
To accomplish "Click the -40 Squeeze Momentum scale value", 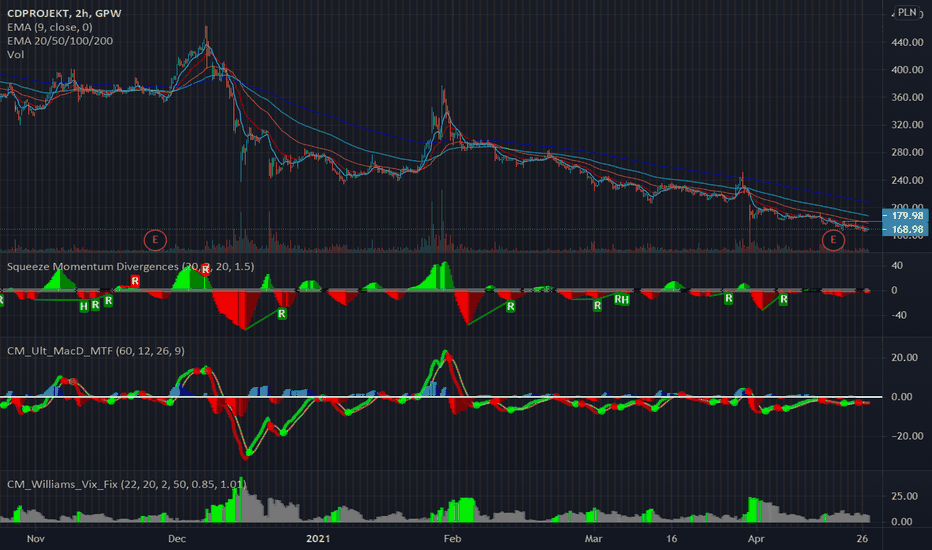I will click(x=898, y=315).
